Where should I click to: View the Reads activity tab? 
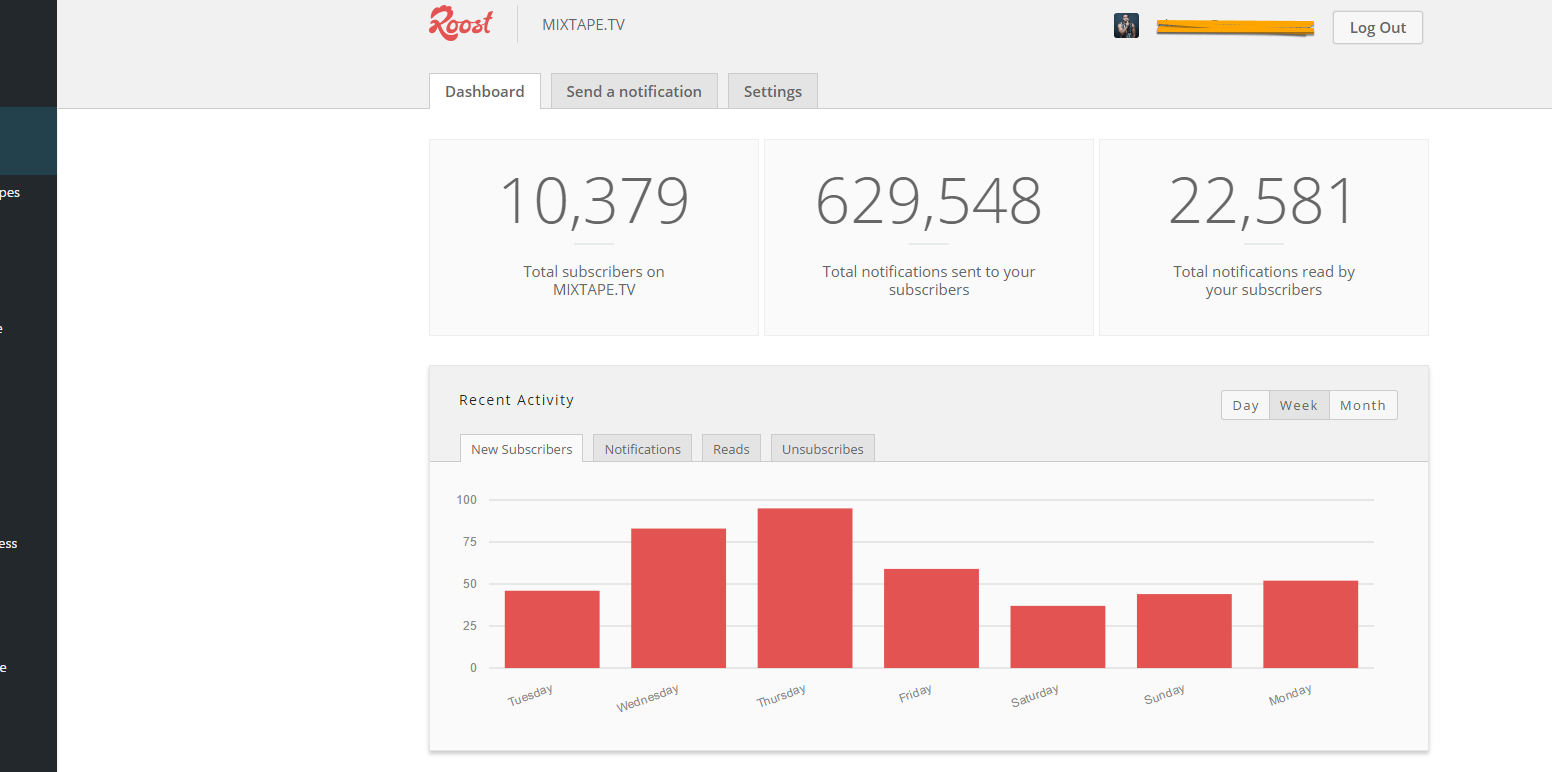tap(731, 448)
